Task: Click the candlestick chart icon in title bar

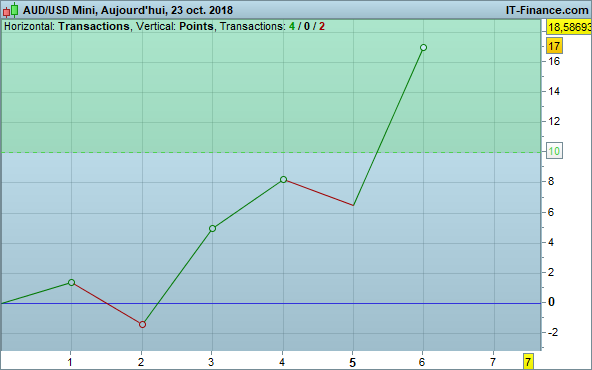Action: [11, 10]
